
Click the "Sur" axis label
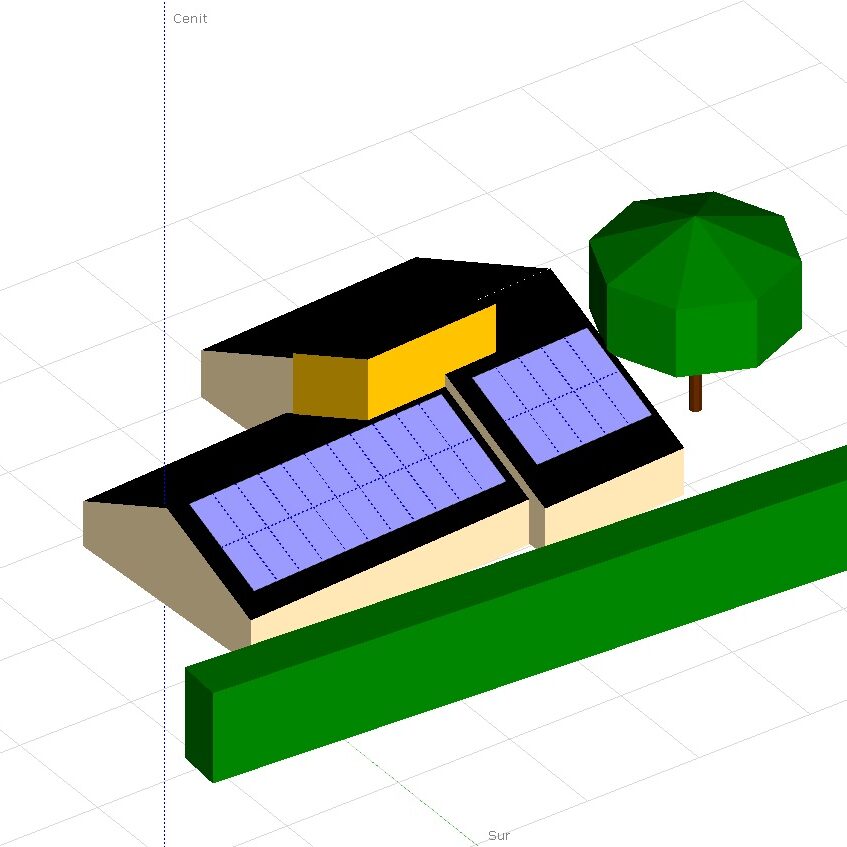(x=498, y=835)
